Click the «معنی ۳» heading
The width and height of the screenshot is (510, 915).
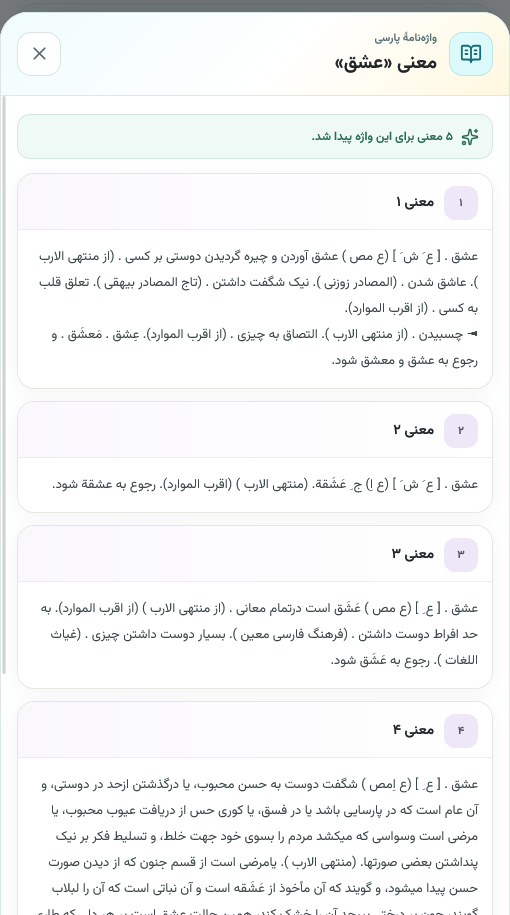[x=413, y=554]
